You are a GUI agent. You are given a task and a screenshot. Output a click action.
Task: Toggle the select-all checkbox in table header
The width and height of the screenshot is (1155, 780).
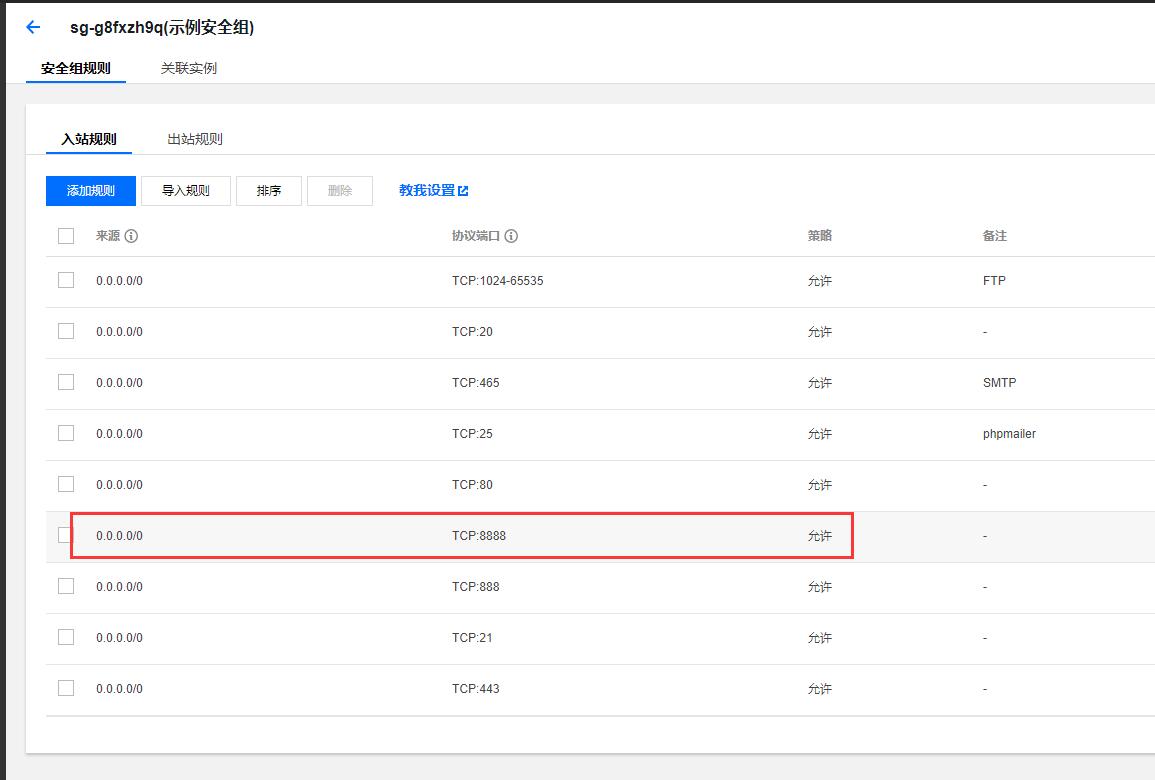pyautogui.click(x=66, y=236)
